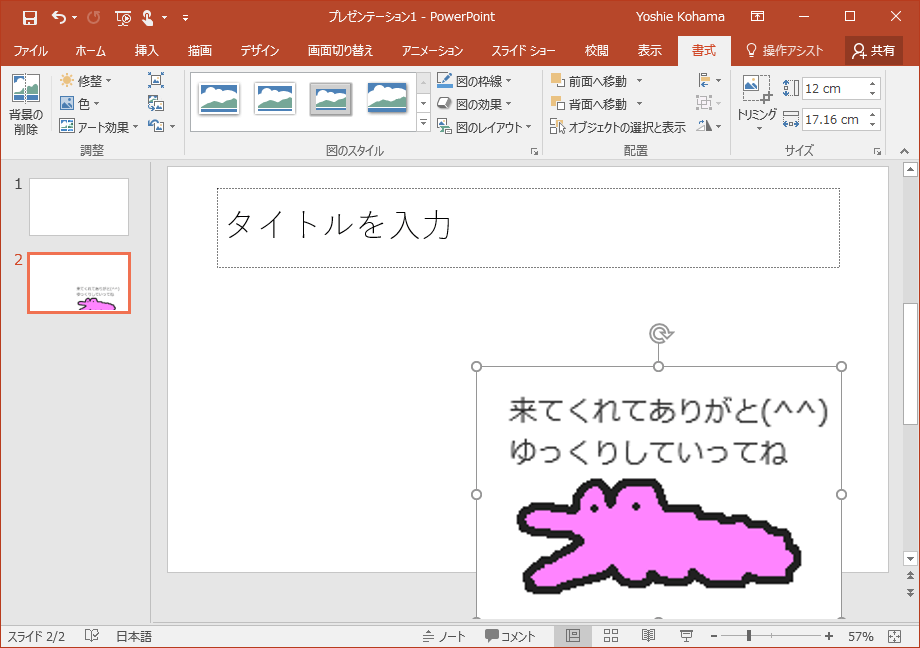
Task: Start slideshow from beginning icon
Action: (123, 18)
